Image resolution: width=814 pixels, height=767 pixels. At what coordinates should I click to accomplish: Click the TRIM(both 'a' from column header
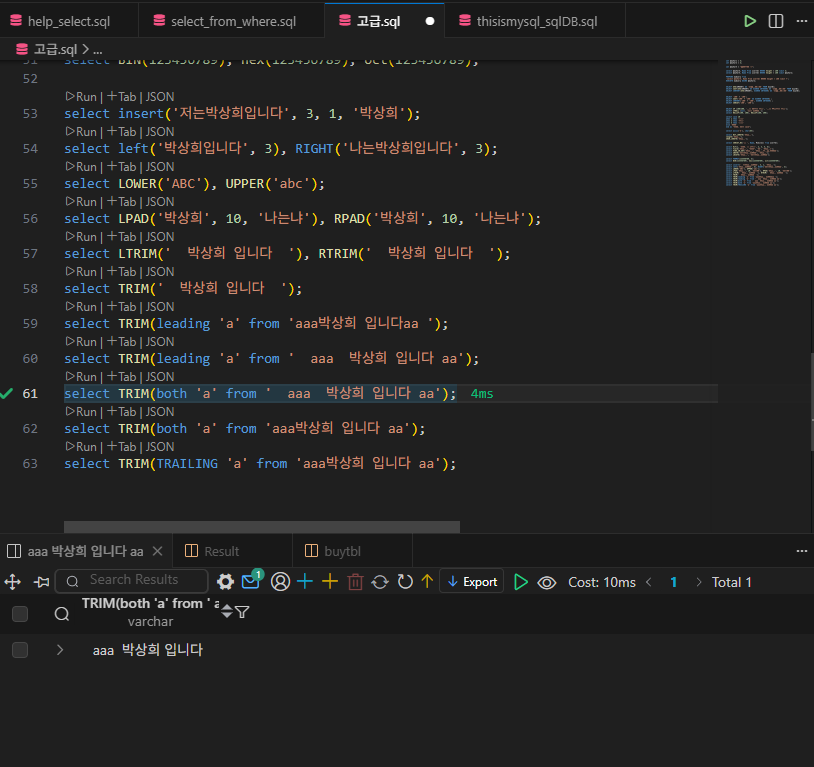150,603
